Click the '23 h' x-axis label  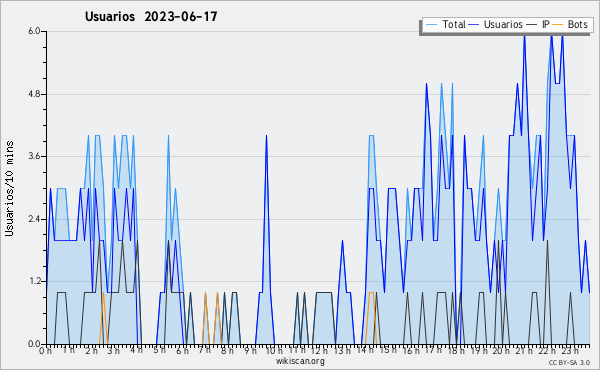(569, 351)
